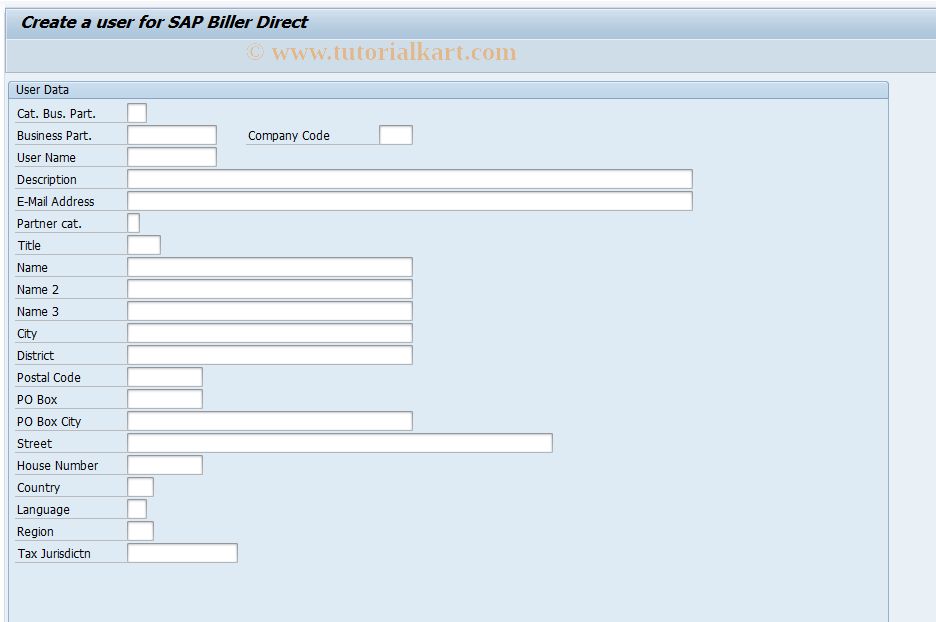Select the Company Code input field
936x622 pixels.
coord(396,136)
